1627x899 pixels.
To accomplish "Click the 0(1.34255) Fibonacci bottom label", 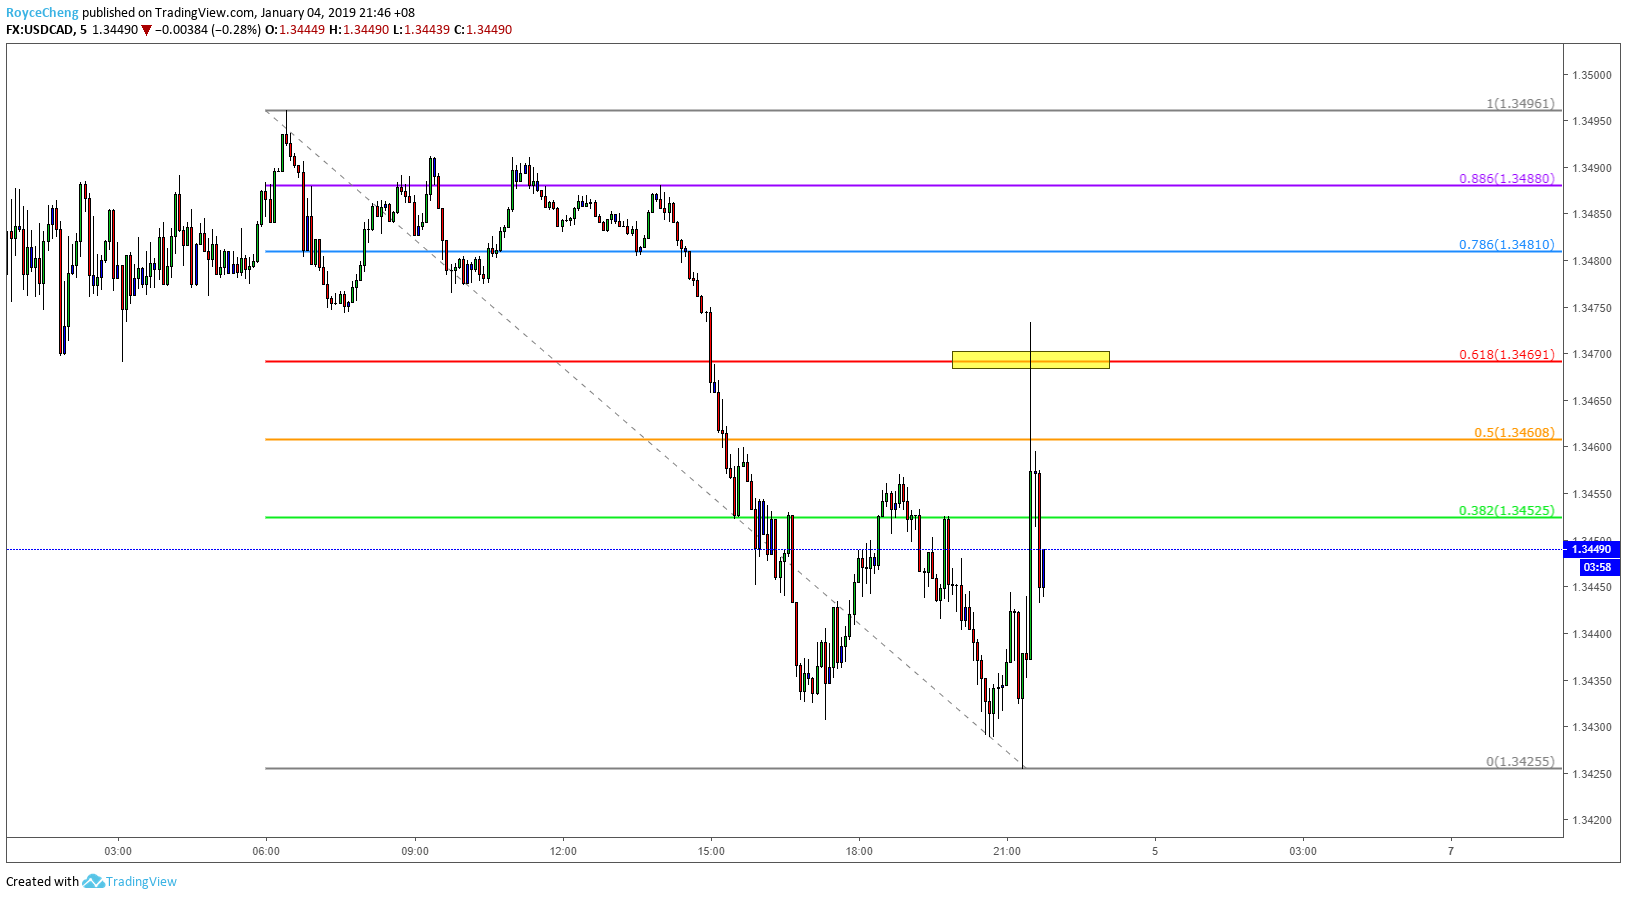I will point(1520,762).
